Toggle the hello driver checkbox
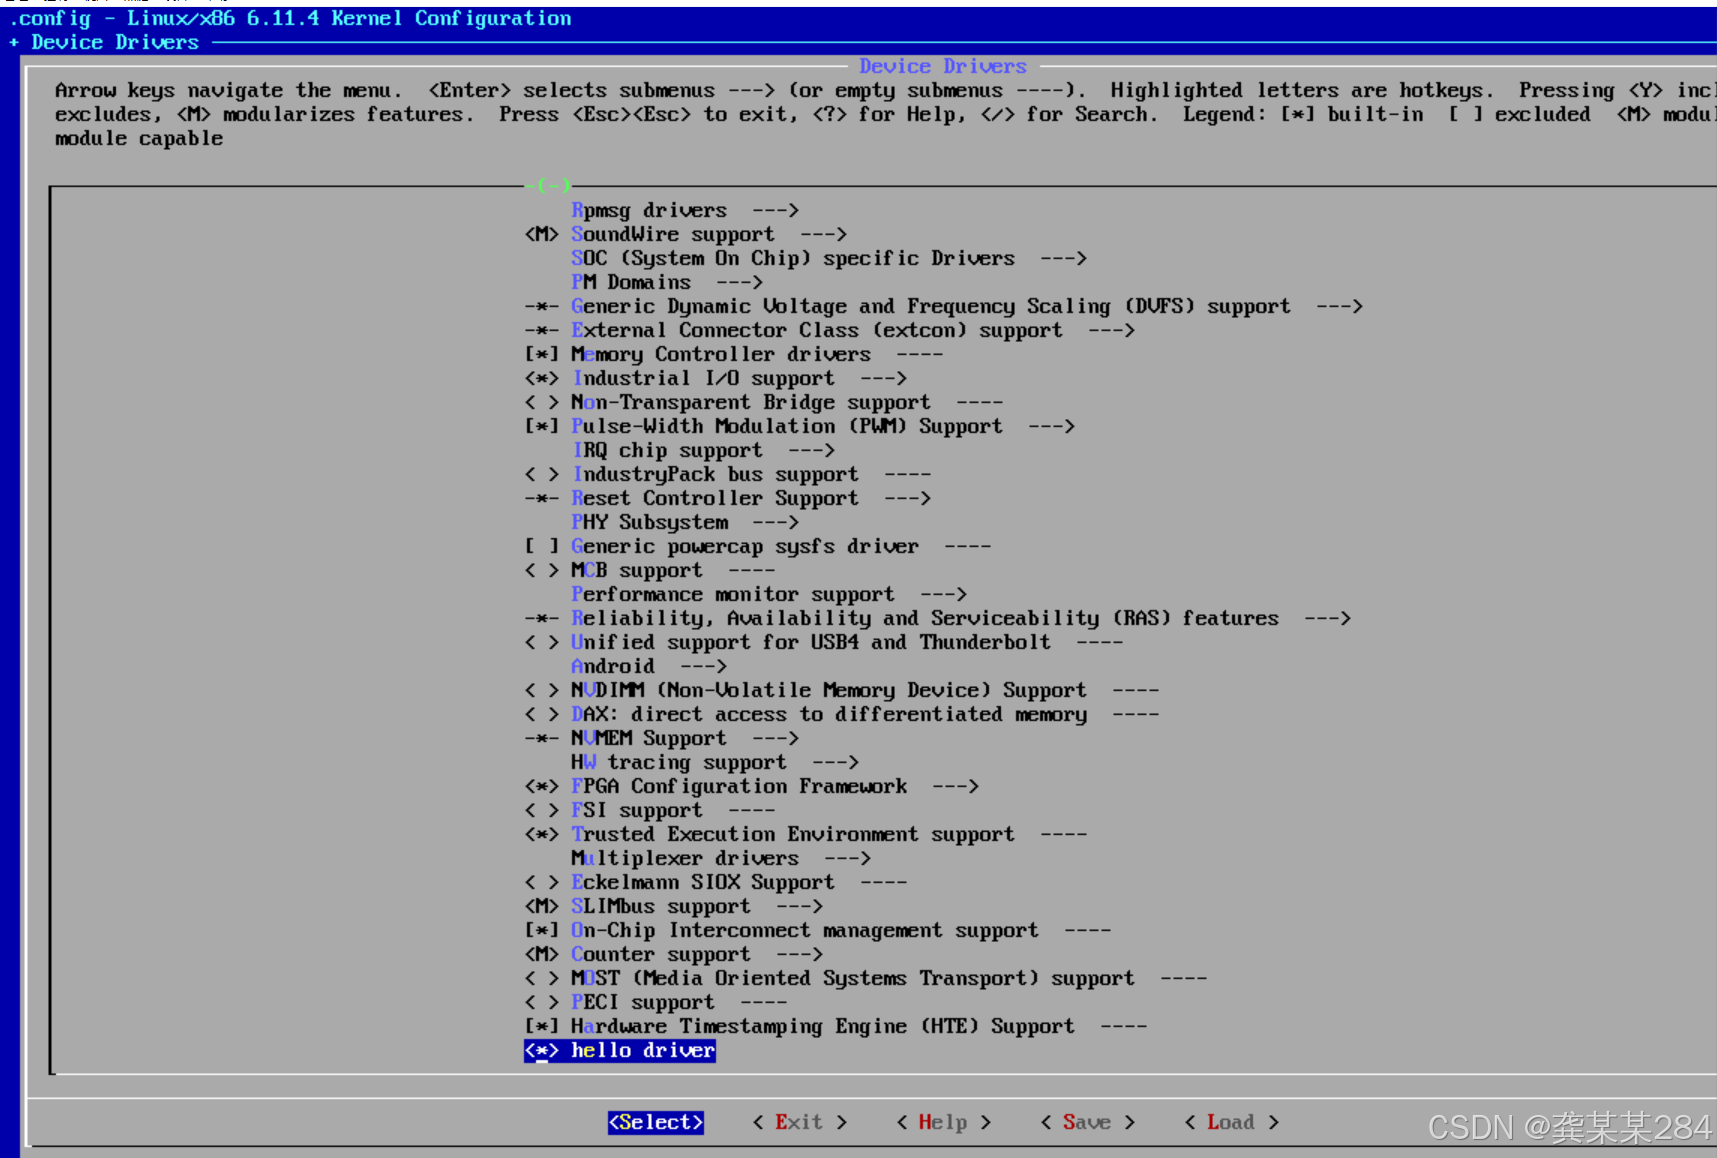This screenshot has width=1717, height=1158. point(541,1050)
